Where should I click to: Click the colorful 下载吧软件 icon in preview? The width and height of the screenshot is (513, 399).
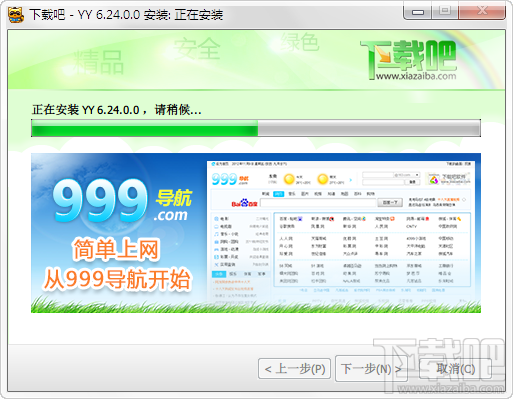click(x=433, y=179)
